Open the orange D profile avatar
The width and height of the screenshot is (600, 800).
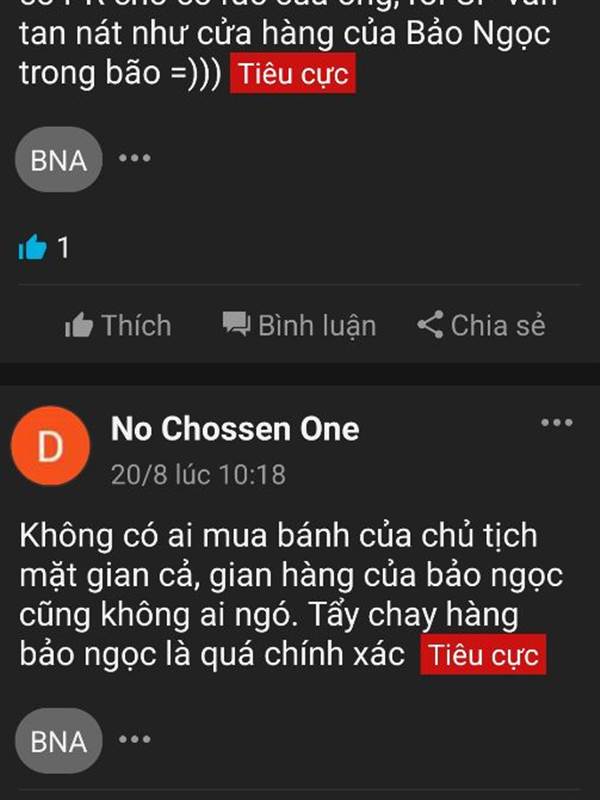tap(51, 445)
